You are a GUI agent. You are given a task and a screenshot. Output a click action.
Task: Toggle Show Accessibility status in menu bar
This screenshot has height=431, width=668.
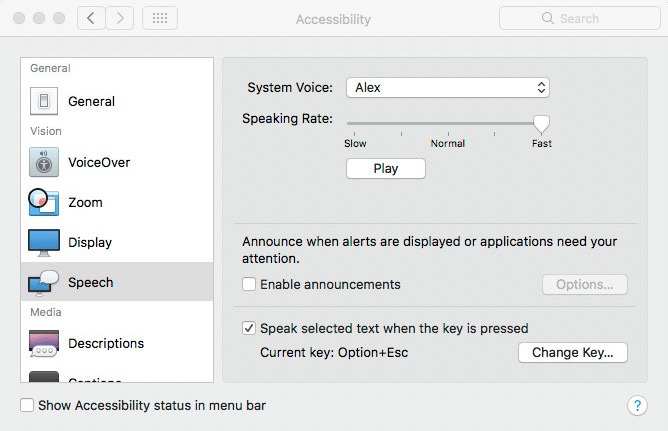click(x=28, y=405)
